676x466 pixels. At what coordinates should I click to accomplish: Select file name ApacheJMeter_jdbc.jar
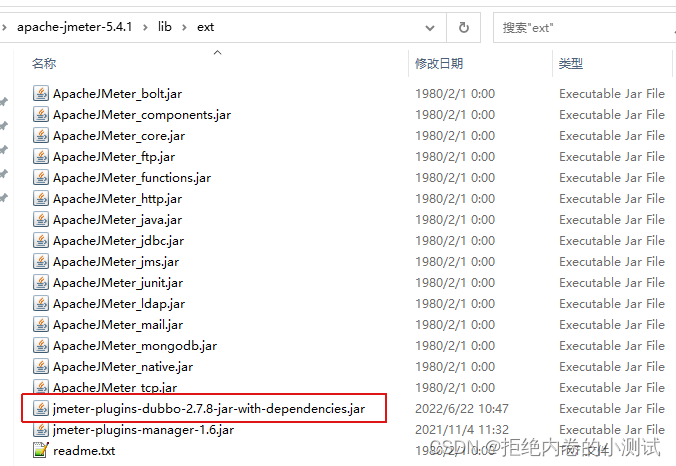click(119, 241)
